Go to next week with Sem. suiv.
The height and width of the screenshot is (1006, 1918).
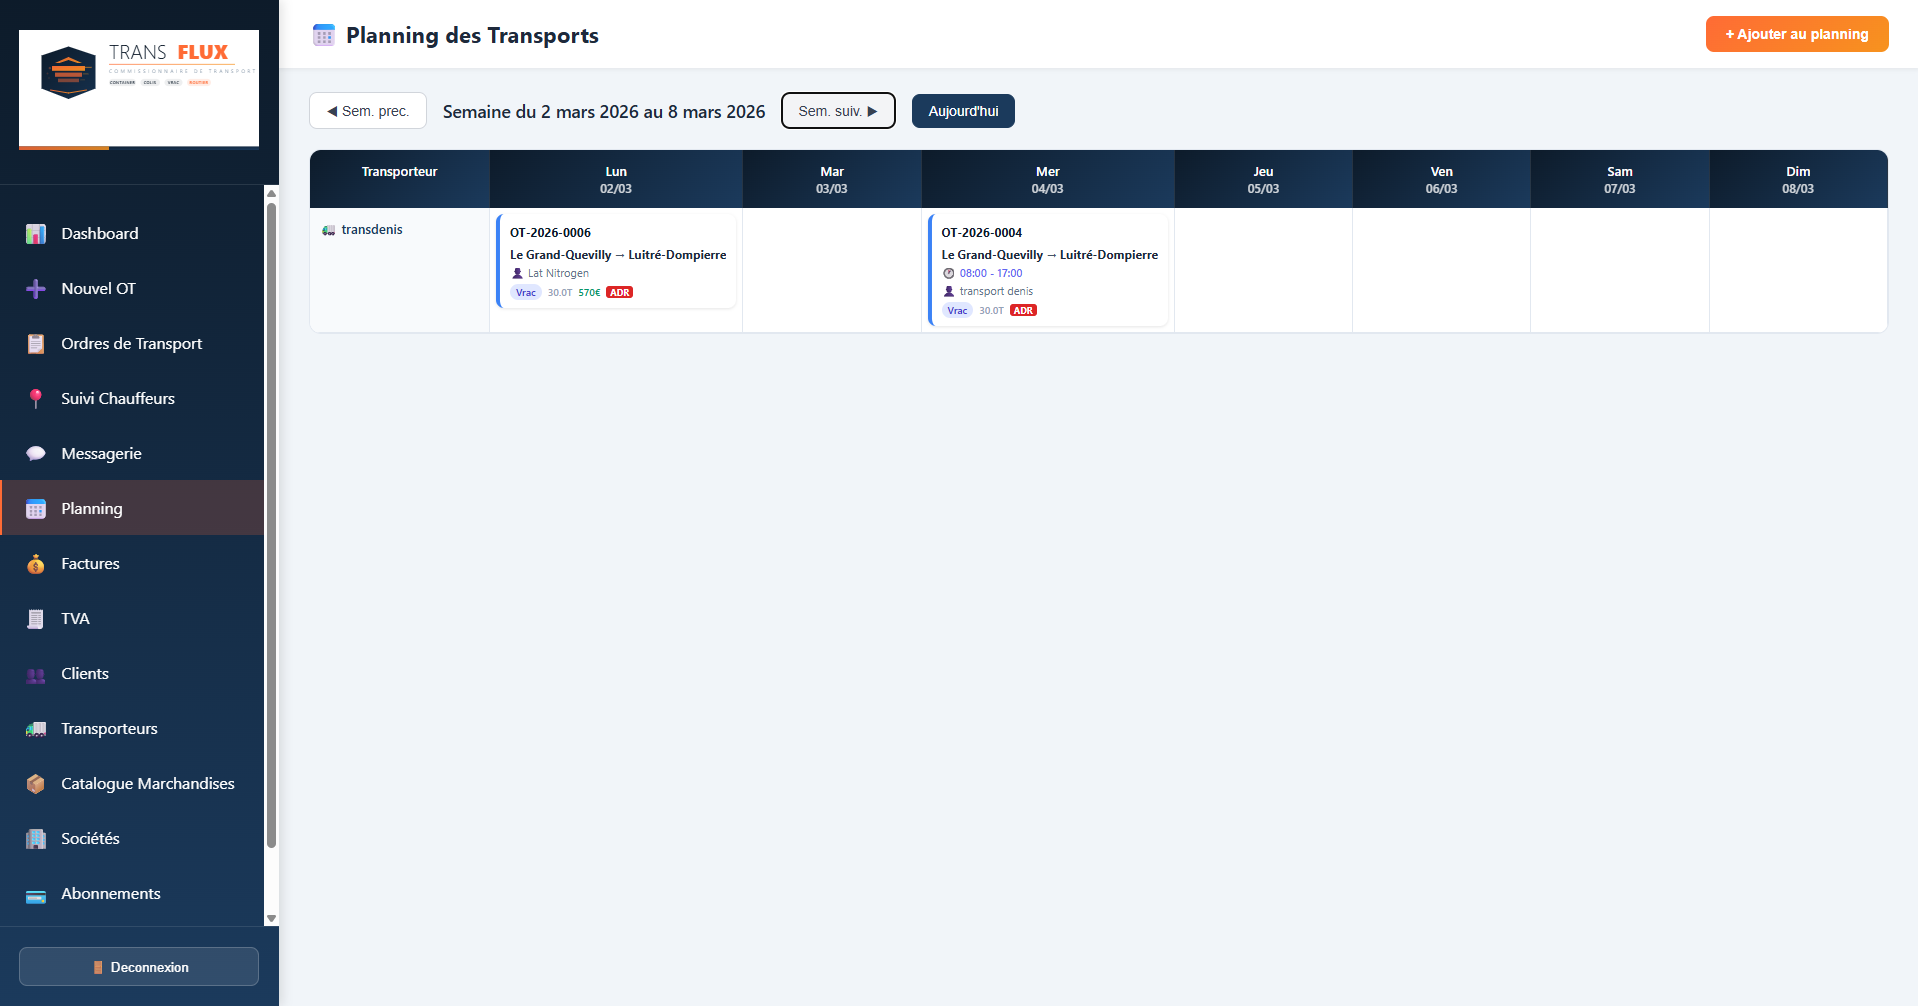[x=837, y=110]
